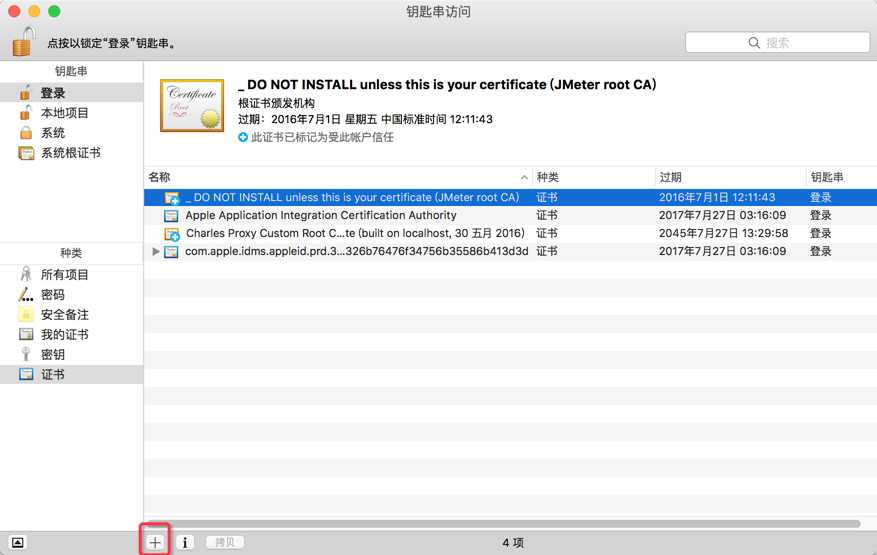This screenshot has width=877, height=555.
Task: Select com.apple.idms.appleid.prd certificate row
Action: (x=510, y=251)
